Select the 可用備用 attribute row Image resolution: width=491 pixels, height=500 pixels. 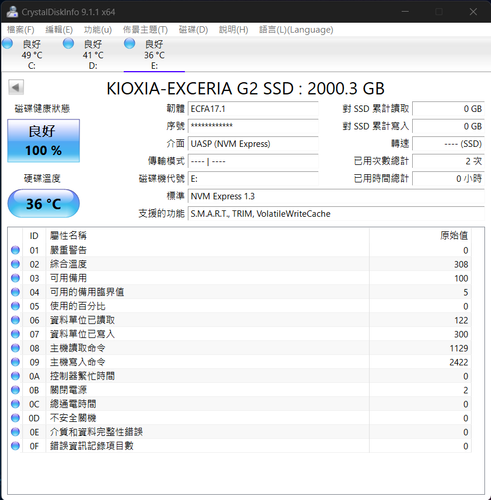240,278
